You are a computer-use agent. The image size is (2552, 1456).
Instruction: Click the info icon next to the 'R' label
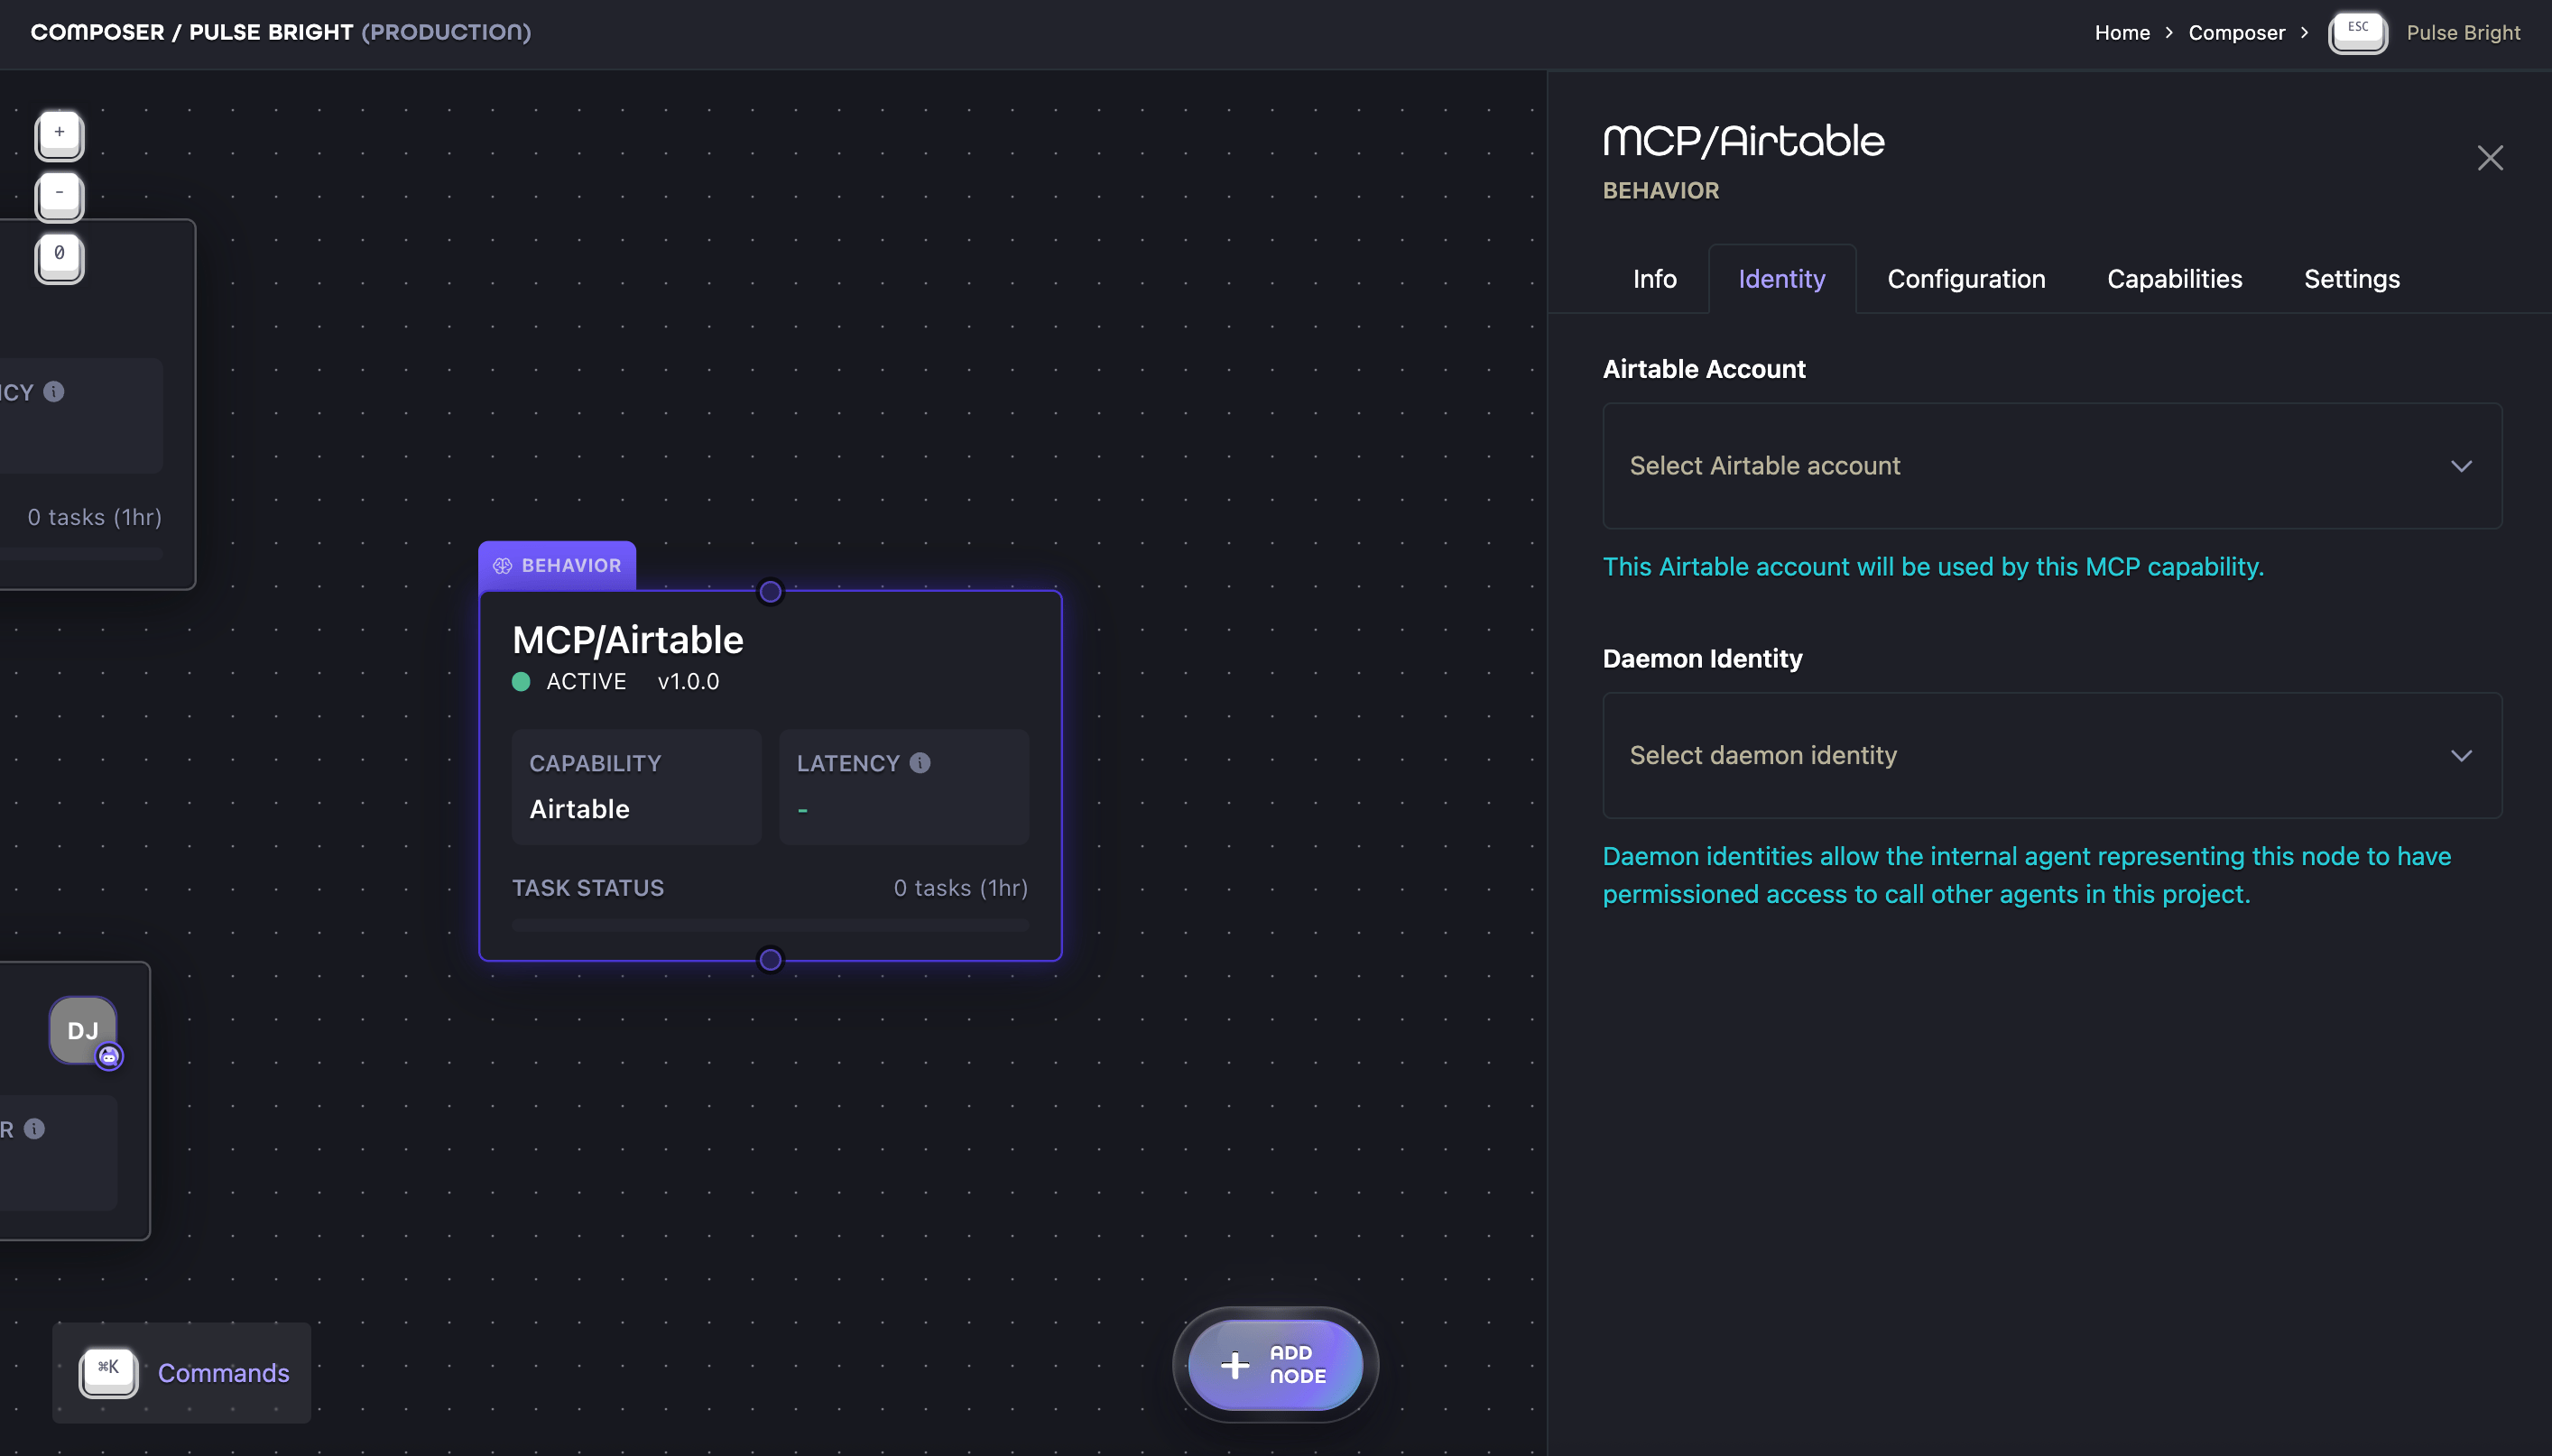pos(34,1129)
